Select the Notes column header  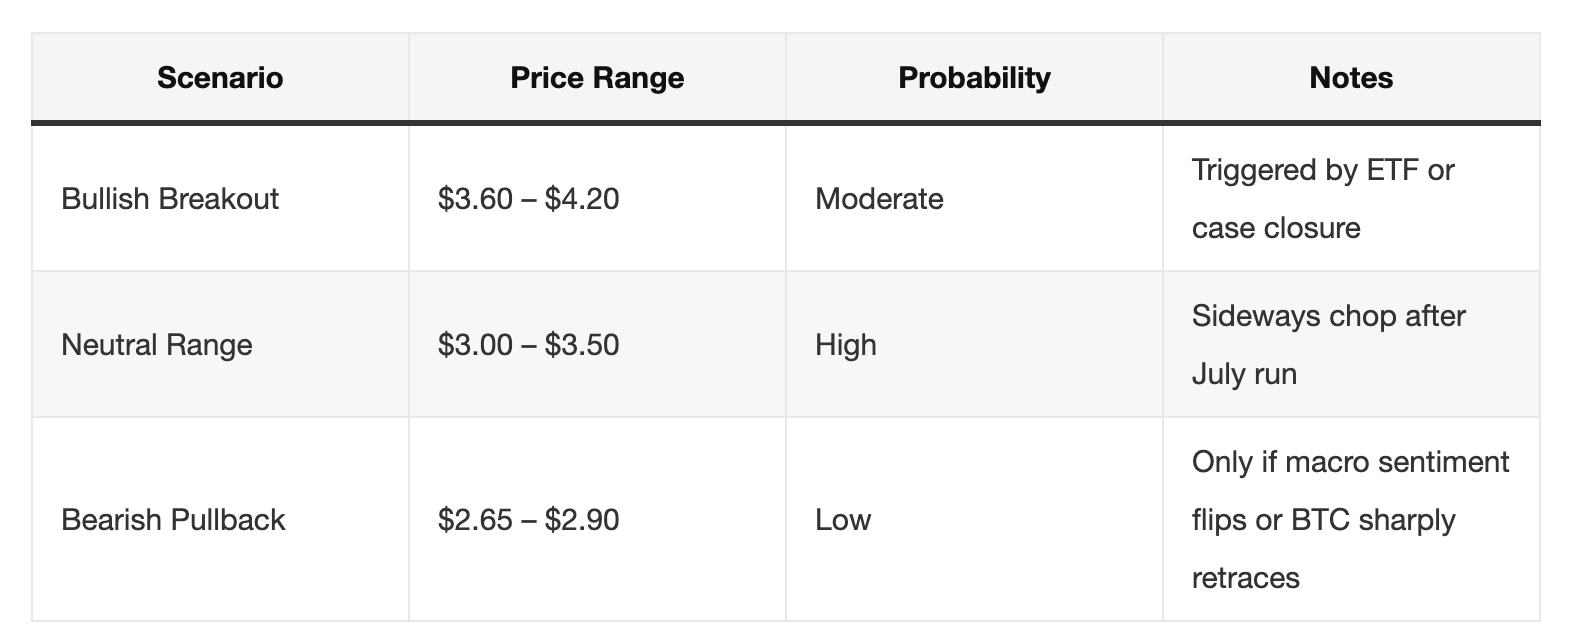[x=1351, y=78]
